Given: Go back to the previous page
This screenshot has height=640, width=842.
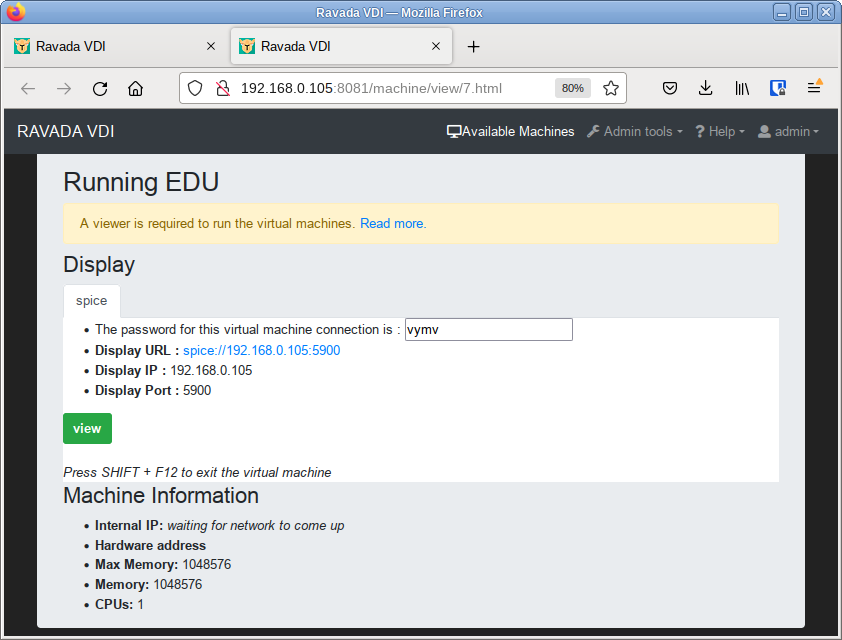Looking at the screenshot, I should (x=28, y=89).
